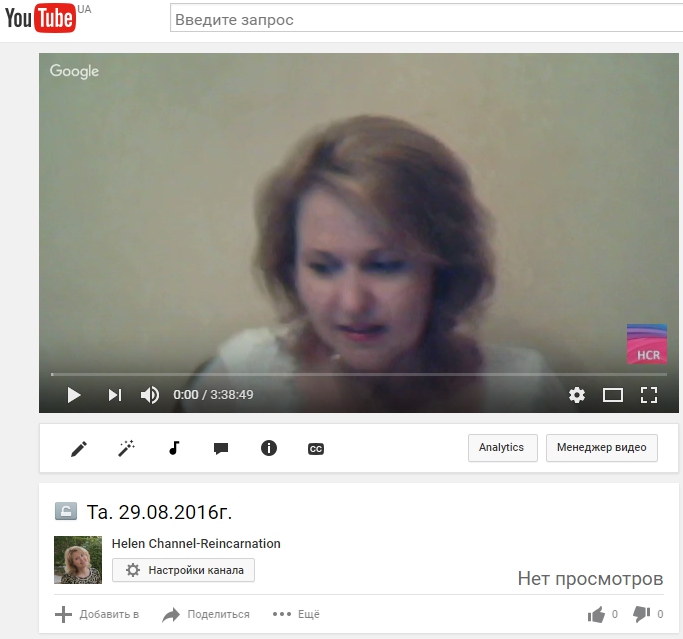The image size is (683, 639).
Task: Open Менеджер видео
Action: pos(601,448)
